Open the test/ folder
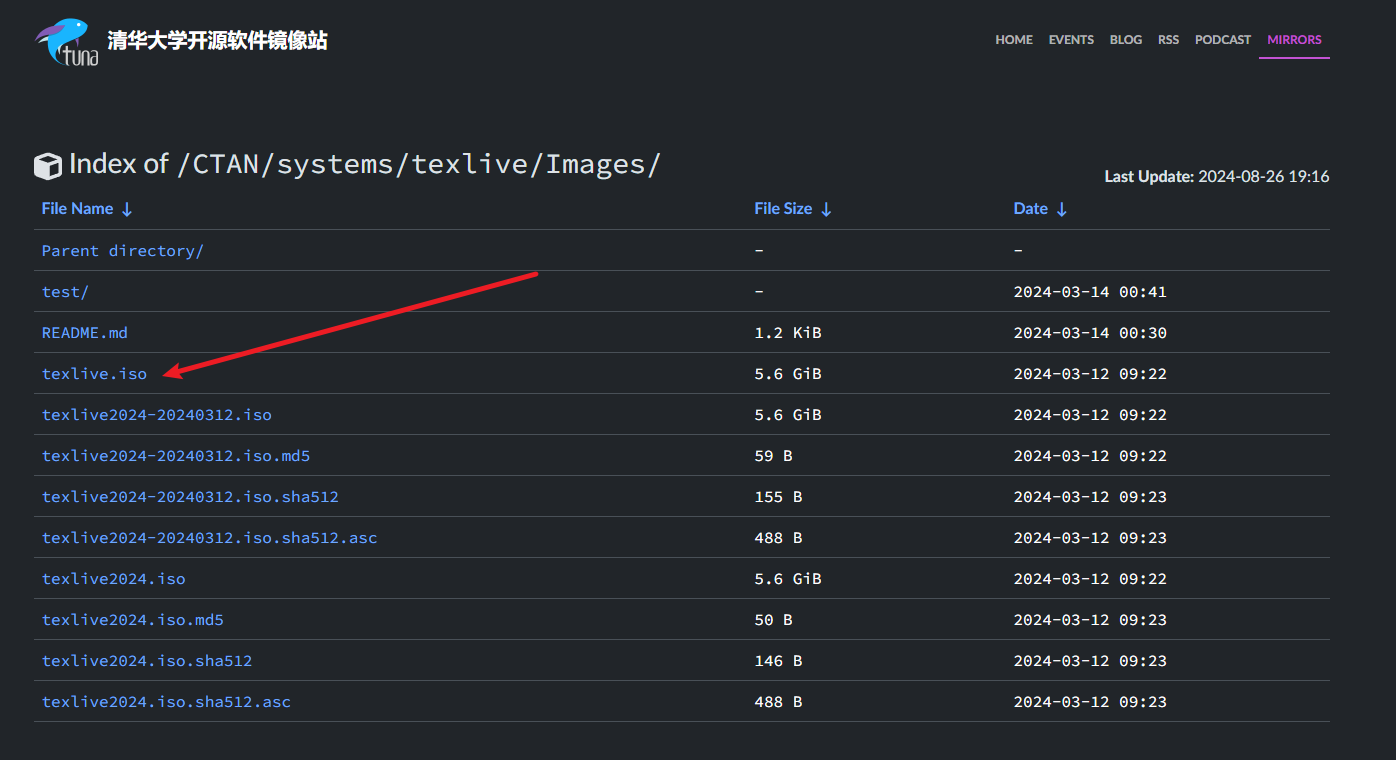The width and height of the screenshot is (1396, 760). pos(65,292)
